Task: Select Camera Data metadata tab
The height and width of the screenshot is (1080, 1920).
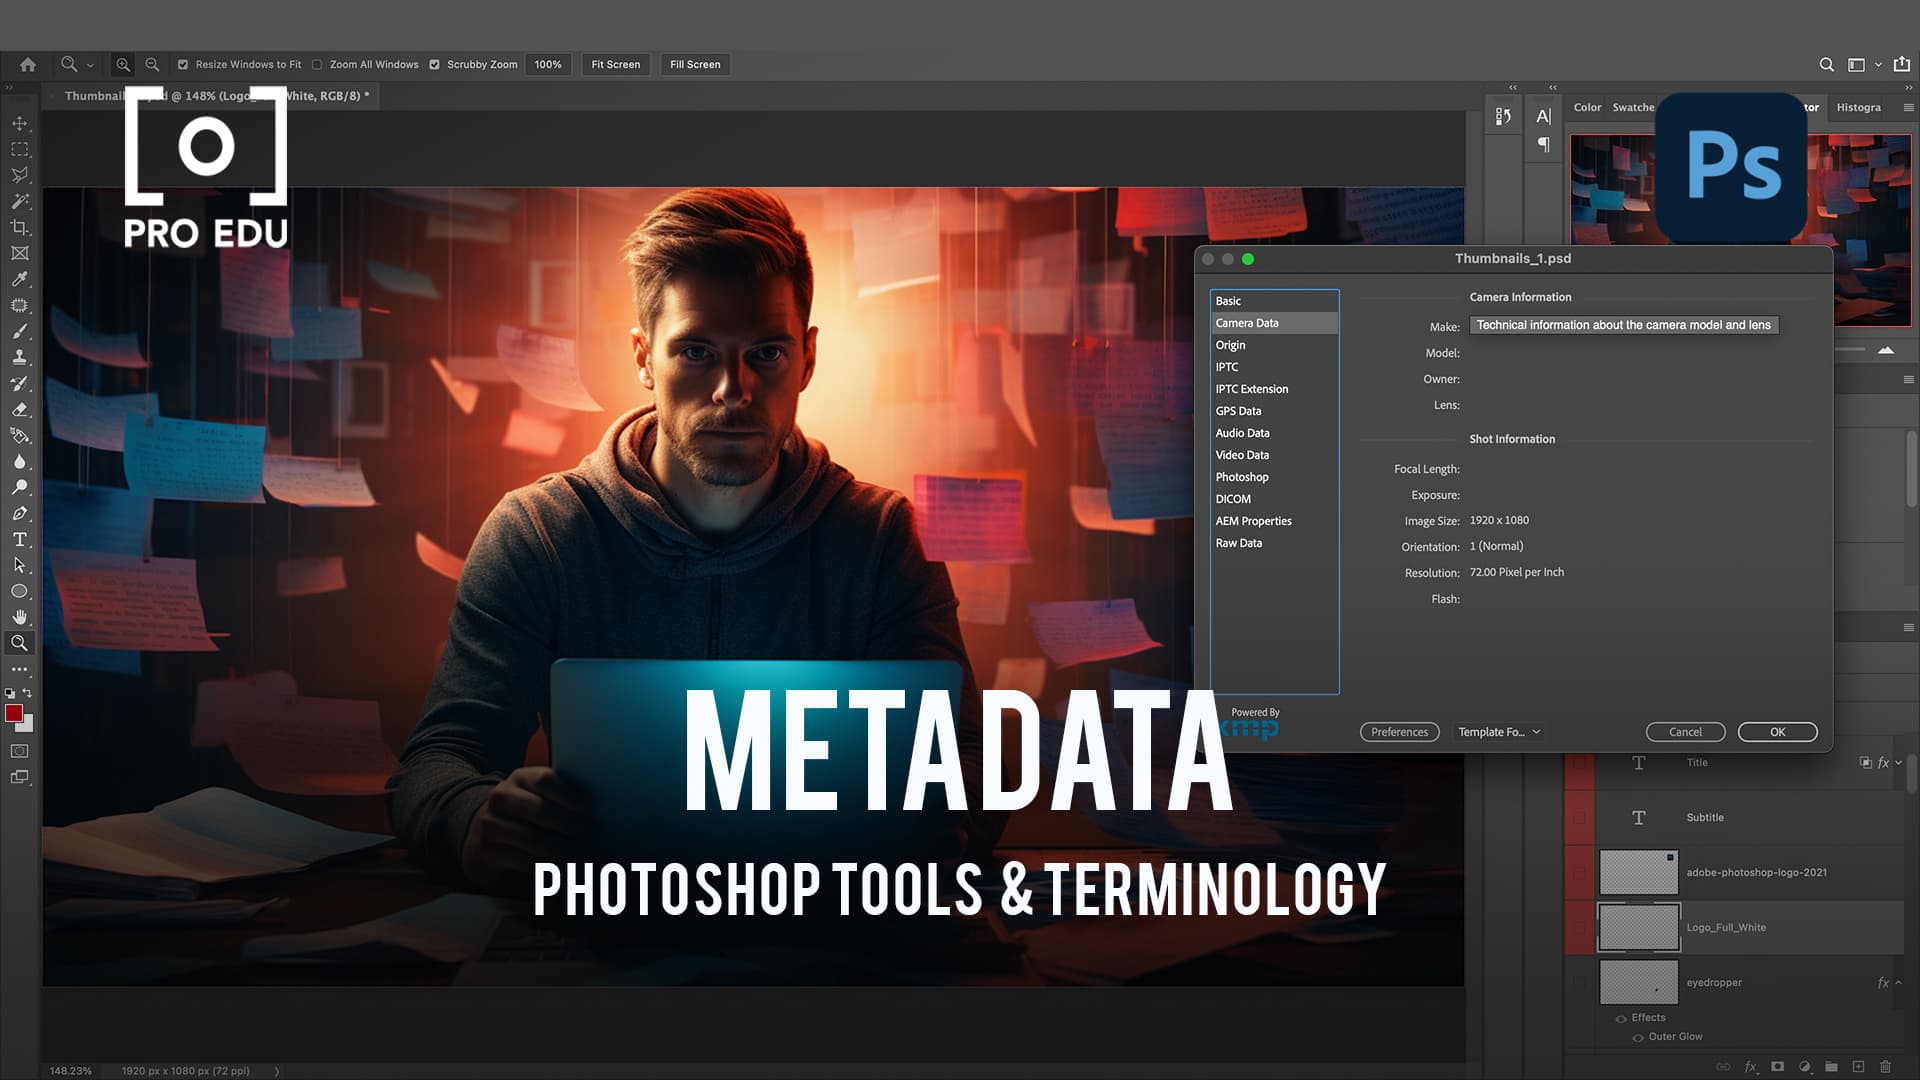Action: (1271, 322)
